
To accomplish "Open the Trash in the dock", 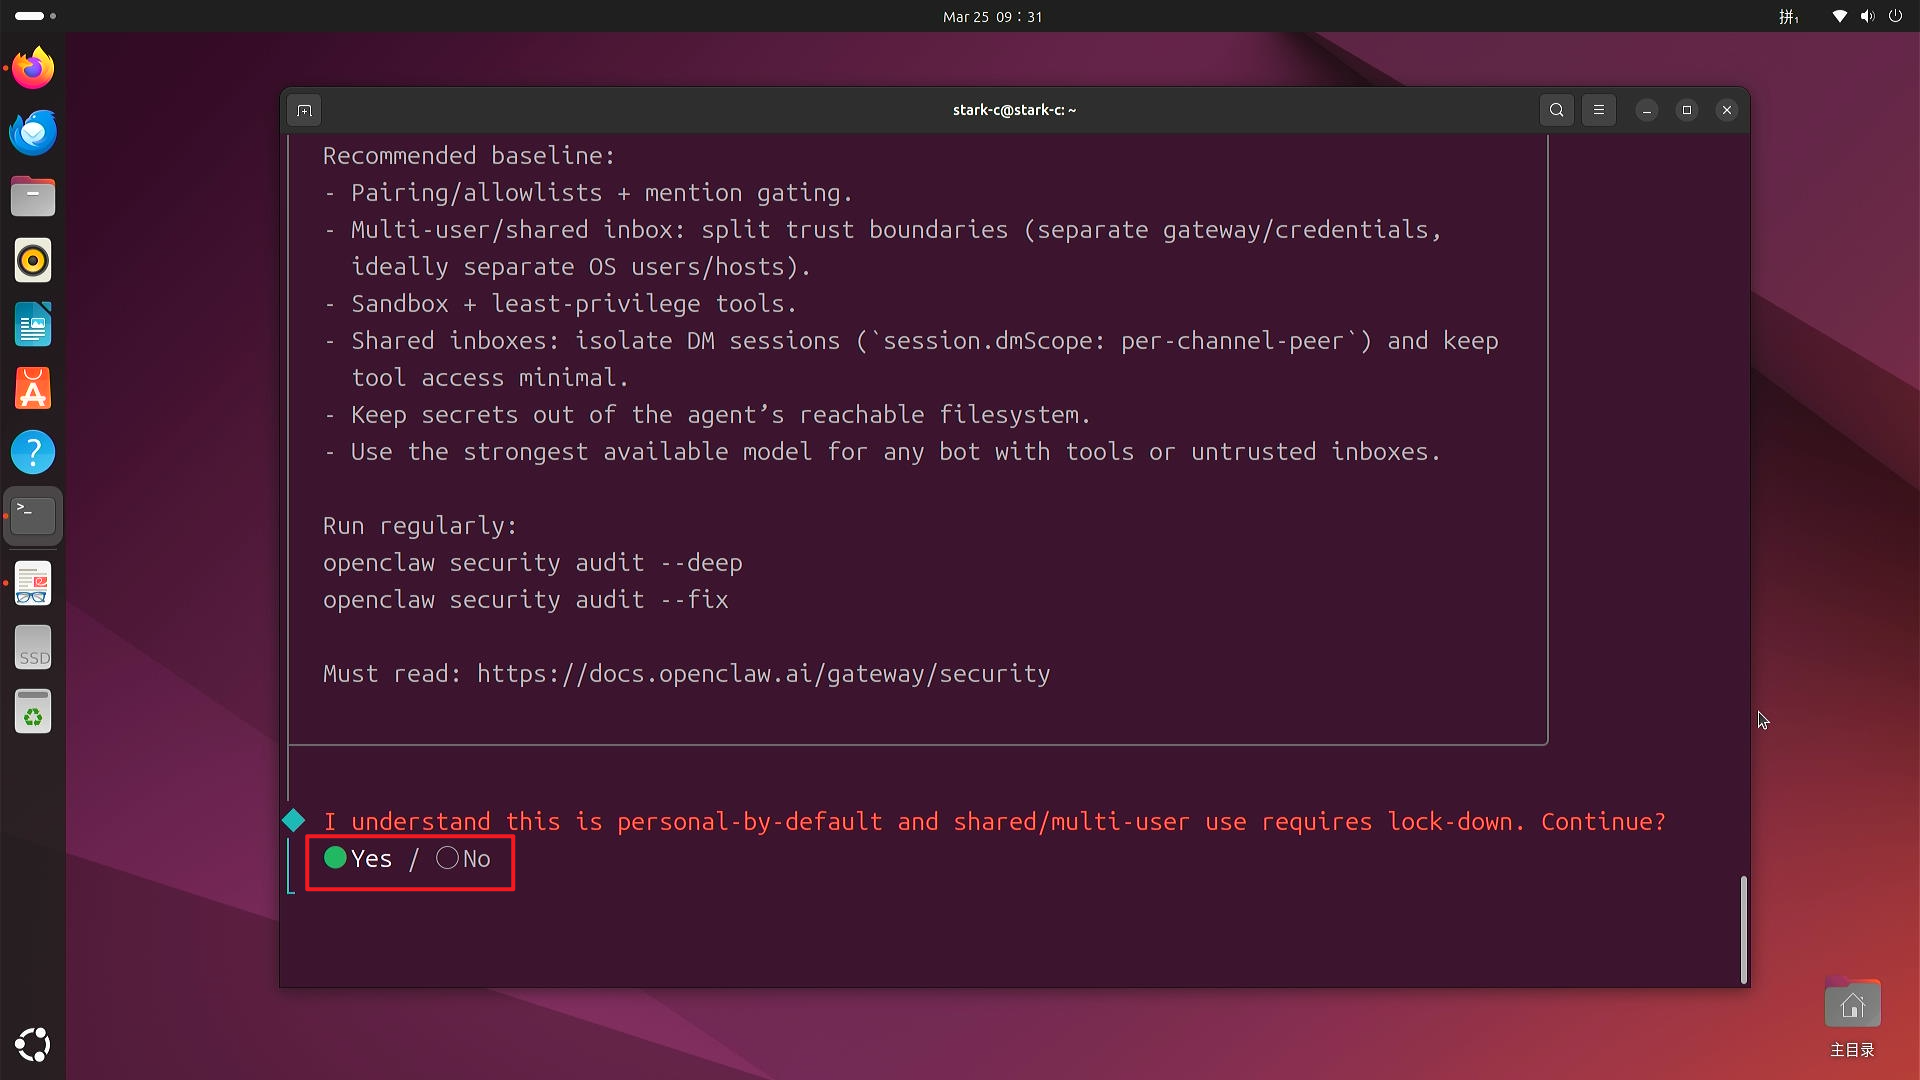I will point(33,712).
